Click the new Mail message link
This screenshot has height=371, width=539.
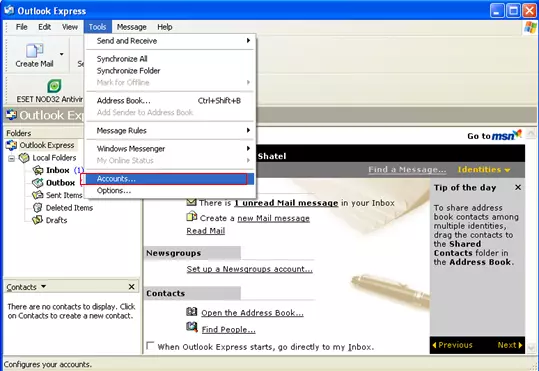(274, 218)
